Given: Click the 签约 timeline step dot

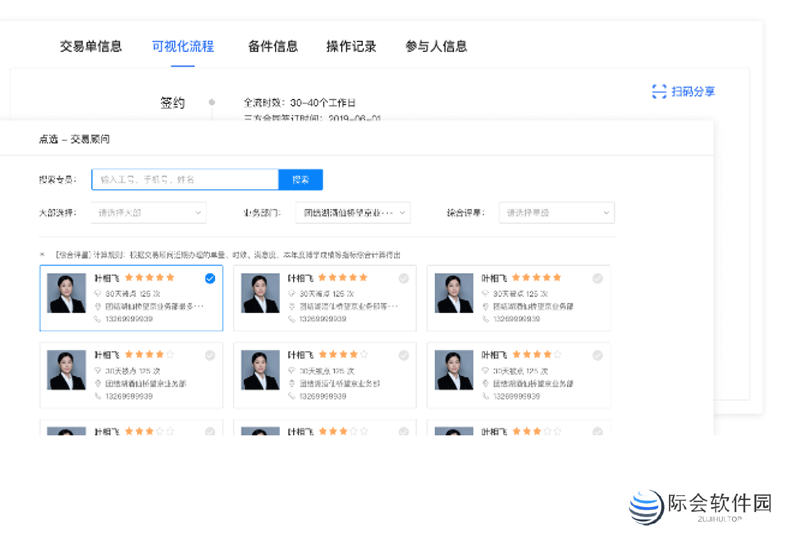Looking at the screenshot, I should pos(211,102).
